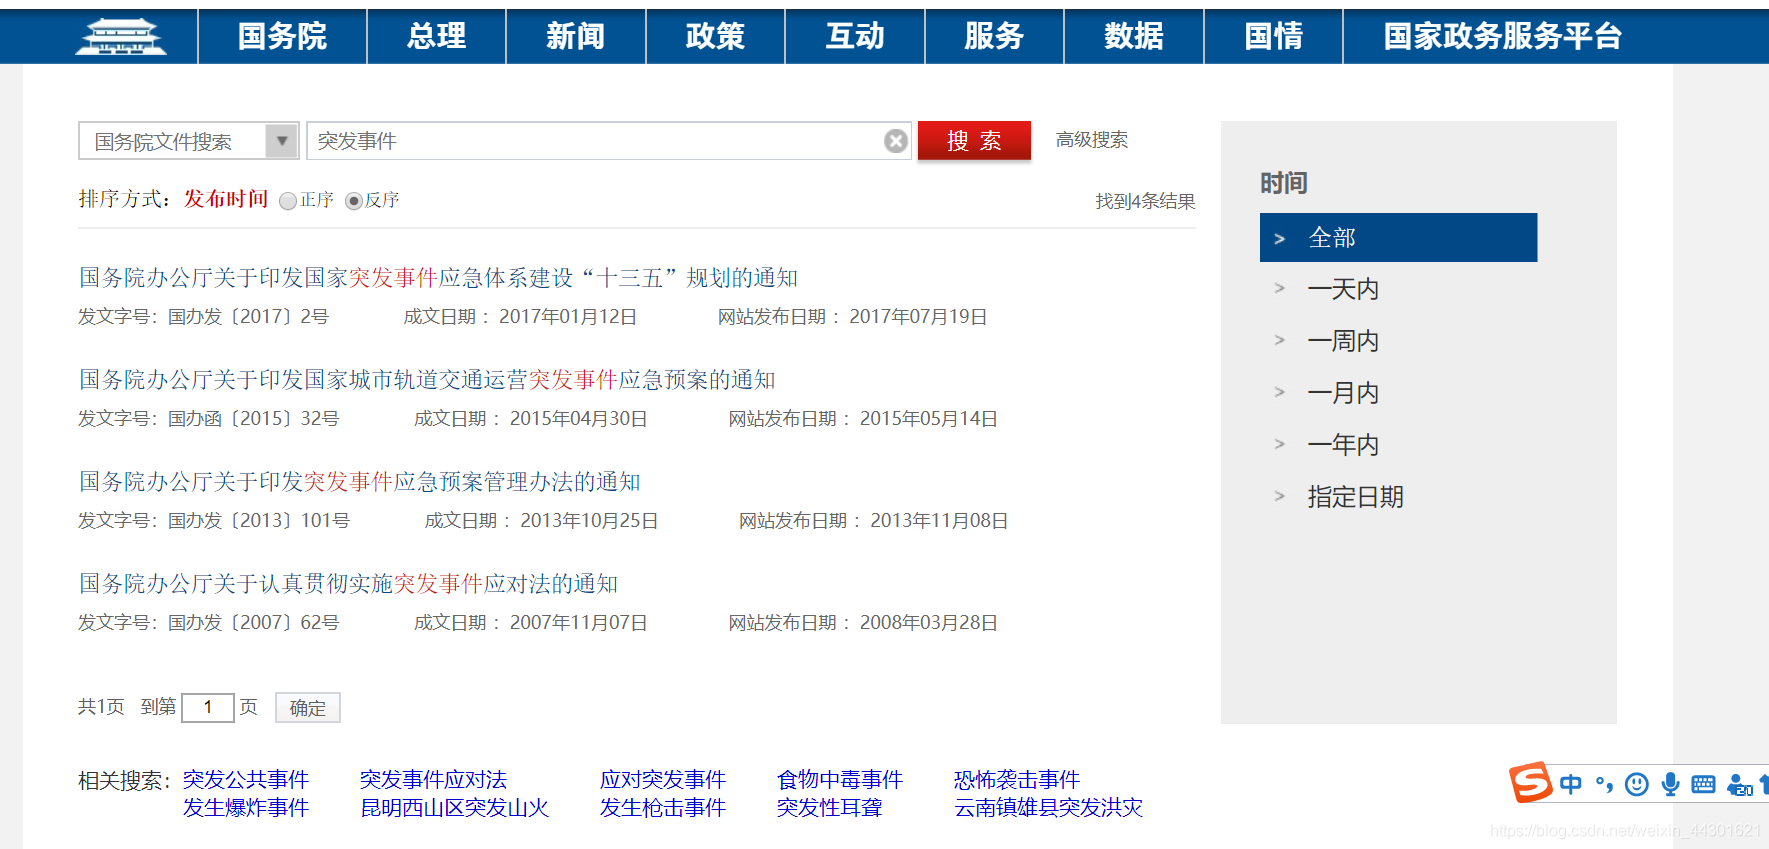Open the 服务 nav section
Viewport: 1769px width, 849px height.
[x=994, y=37]
